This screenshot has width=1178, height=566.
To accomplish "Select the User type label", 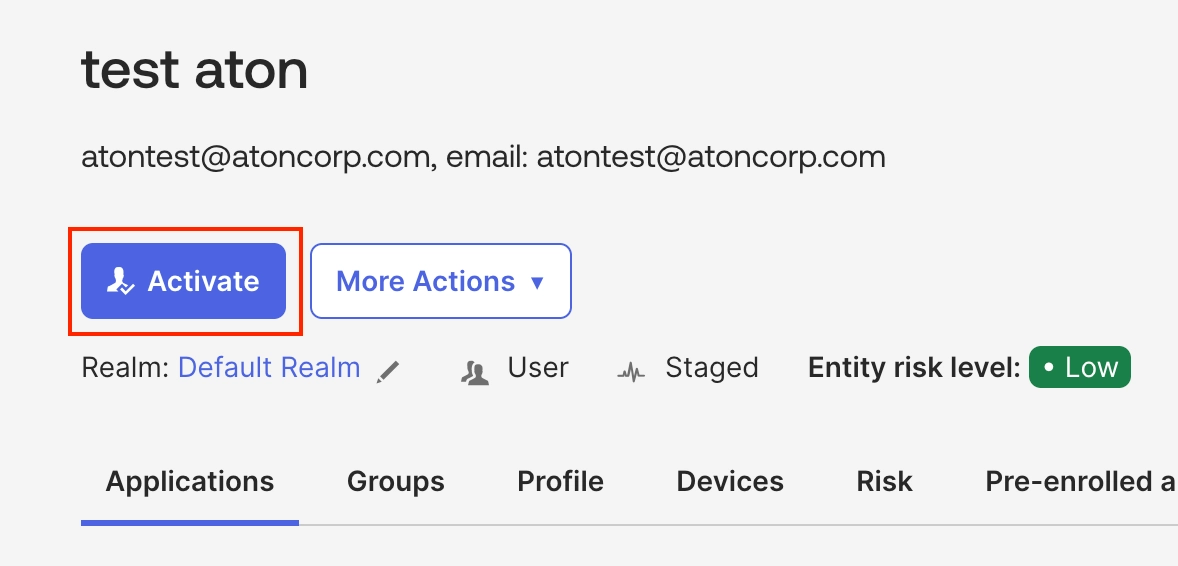I will 538,368.
